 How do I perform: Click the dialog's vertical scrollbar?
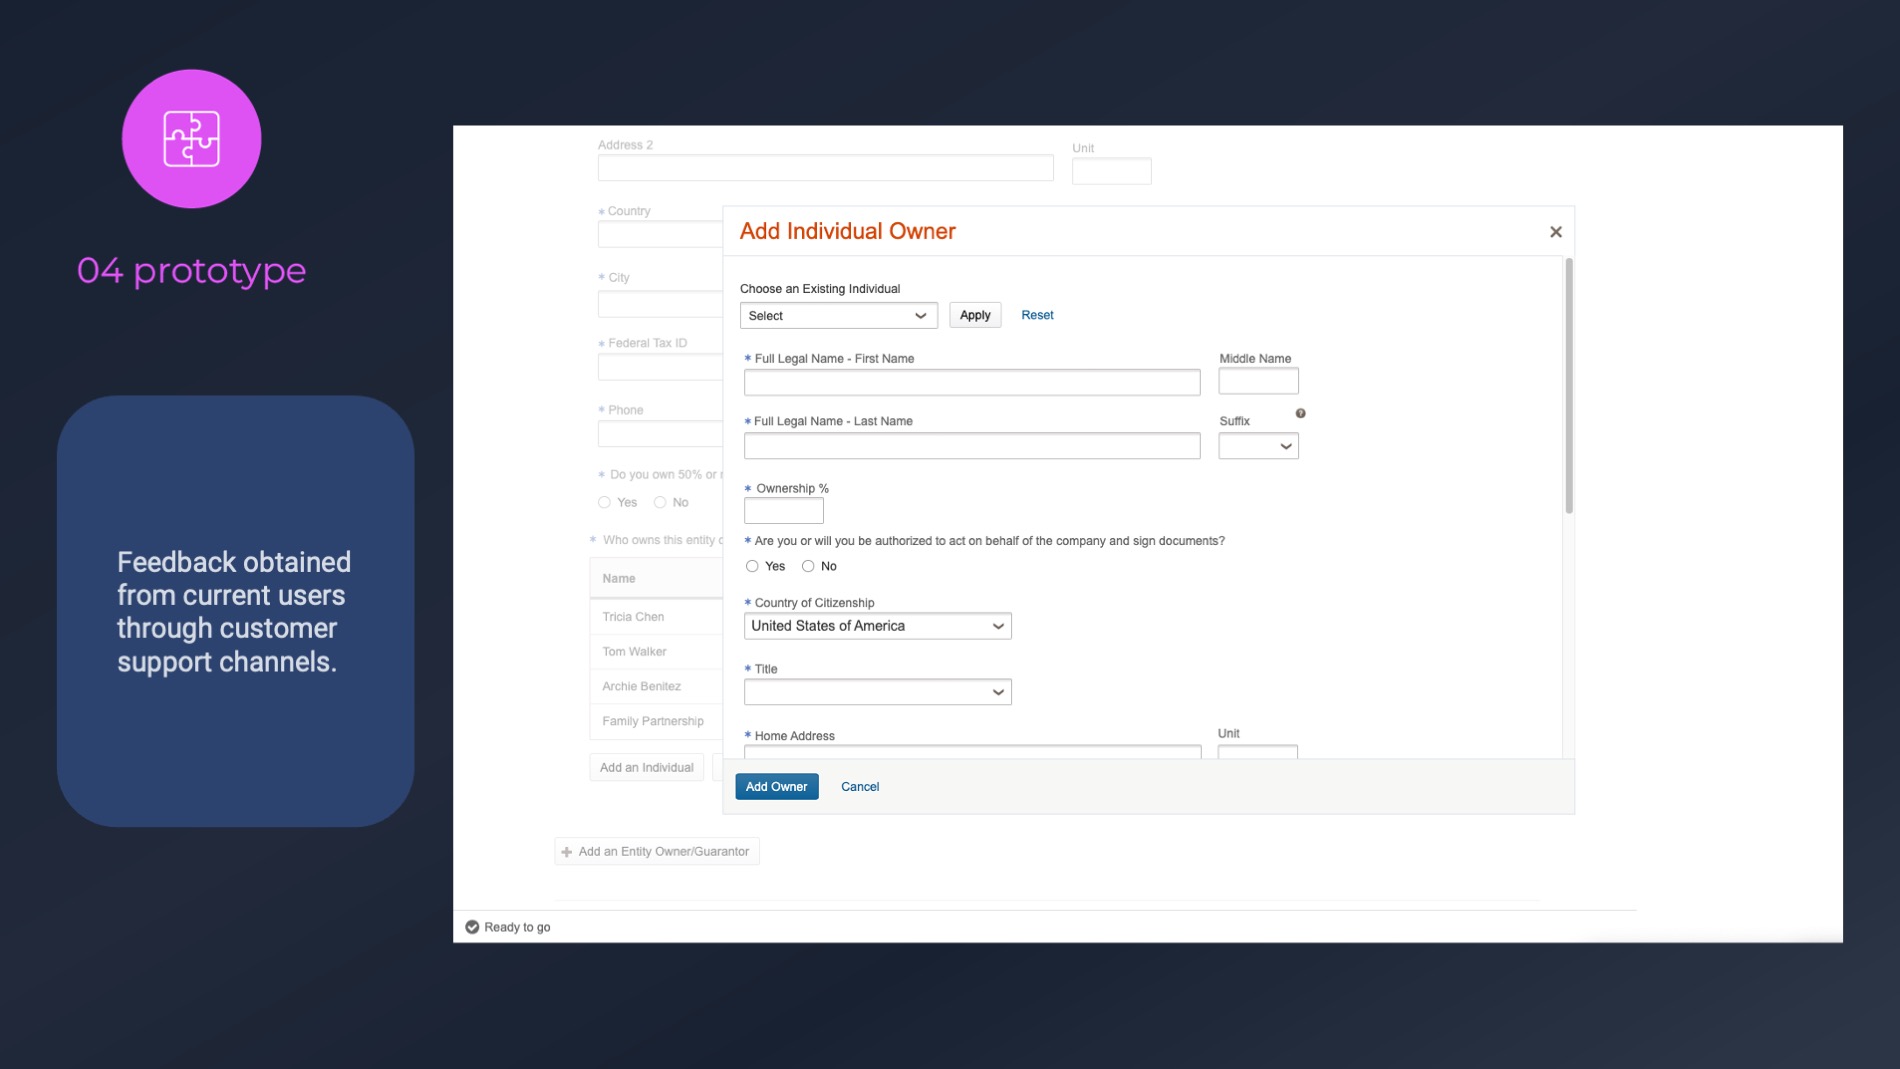coord(1568,386)
